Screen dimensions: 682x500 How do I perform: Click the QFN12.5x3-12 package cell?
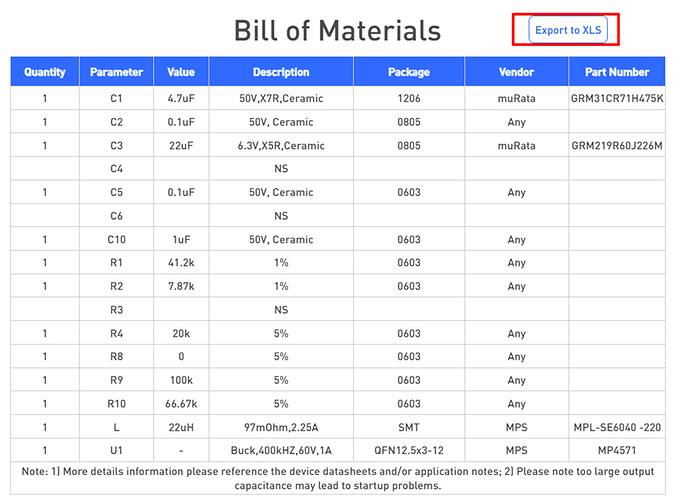click(x=408, y=450)
